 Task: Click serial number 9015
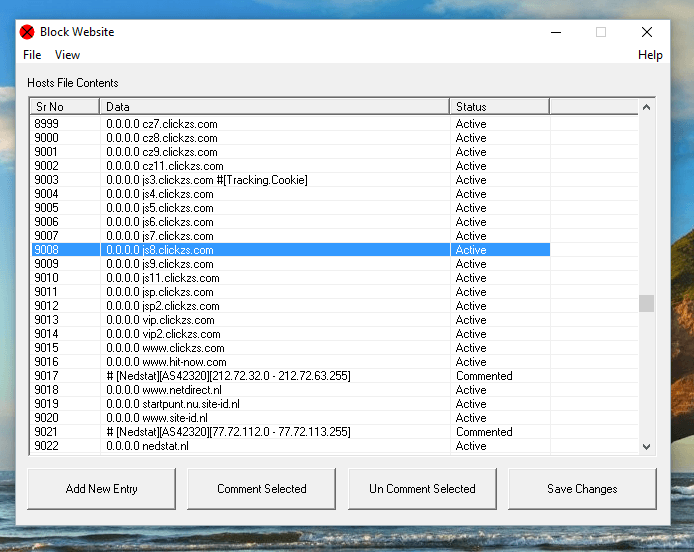(x=46, y=348)
